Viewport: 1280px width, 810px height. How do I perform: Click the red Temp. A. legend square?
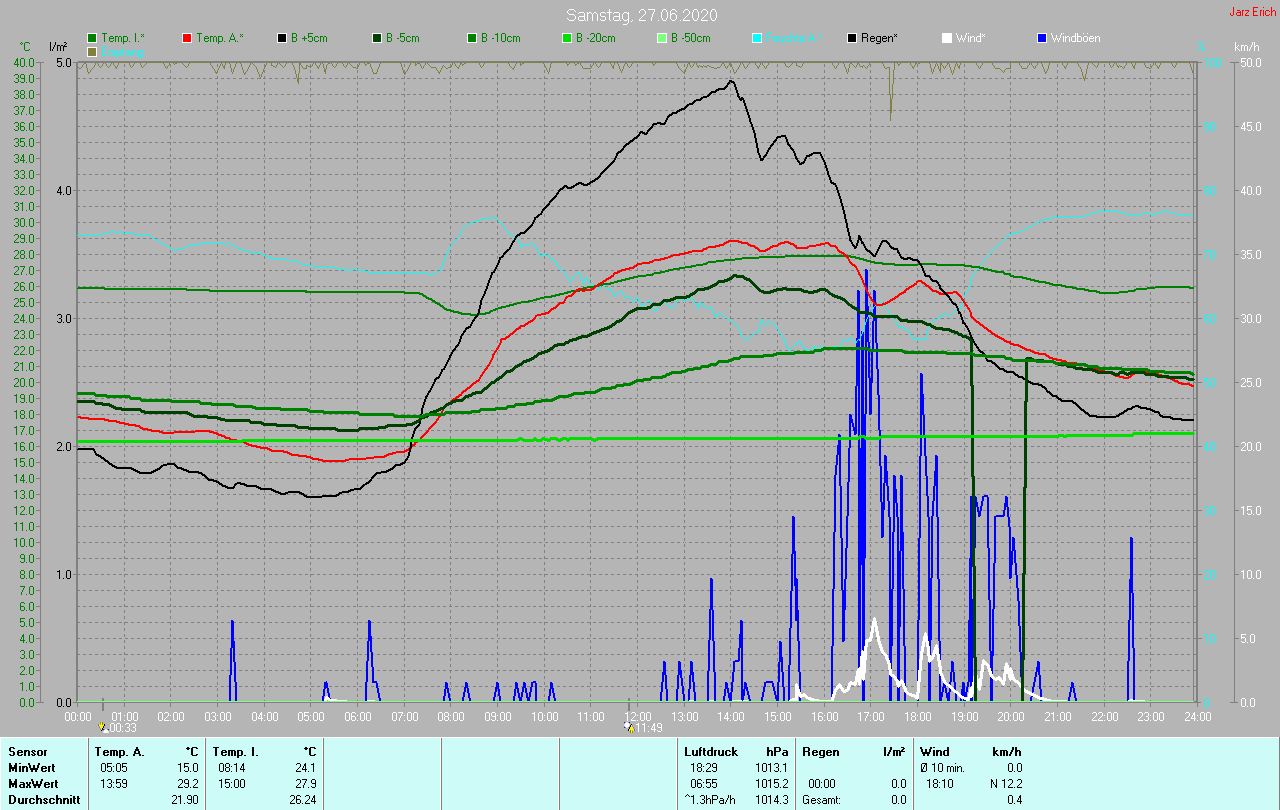(x=188, y=38)
